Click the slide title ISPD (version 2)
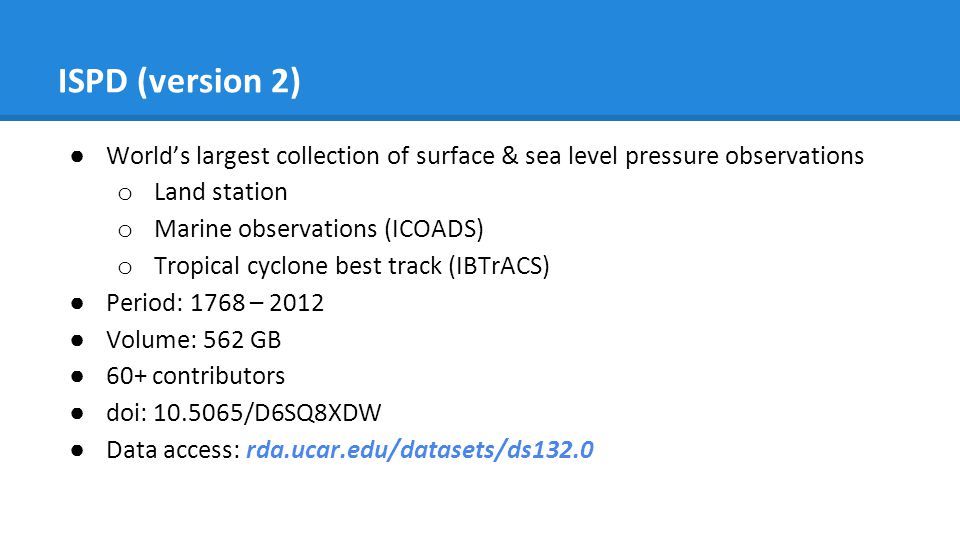This screenshot has width=960, height=540. (179, 81)
